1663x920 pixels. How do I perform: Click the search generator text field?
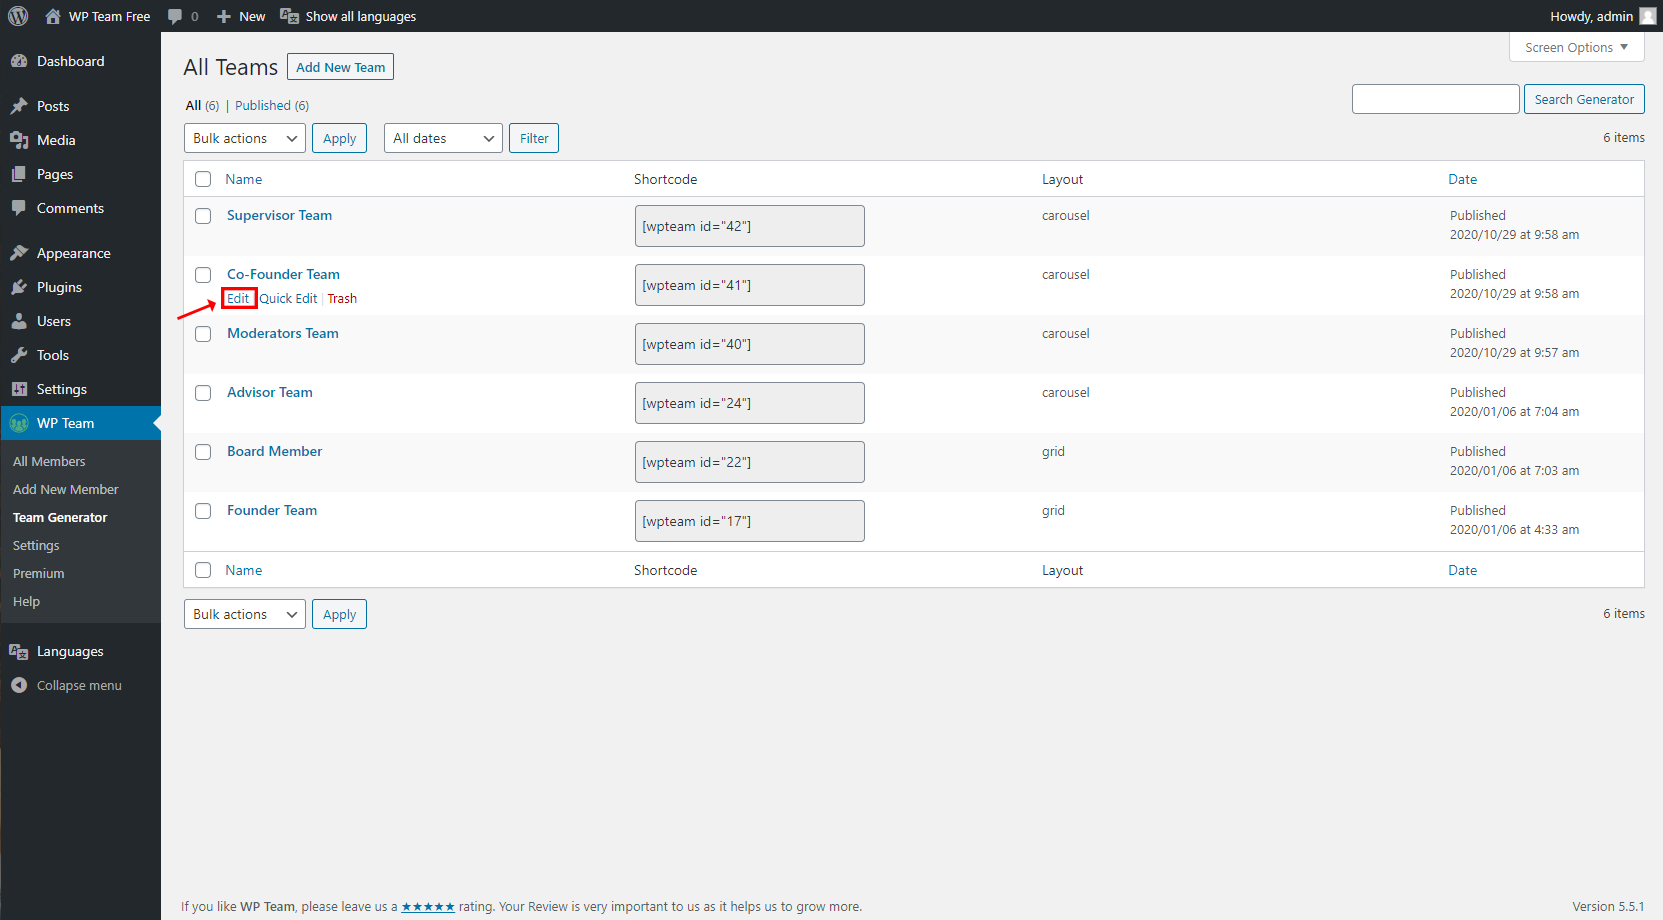coord(1435,99)
